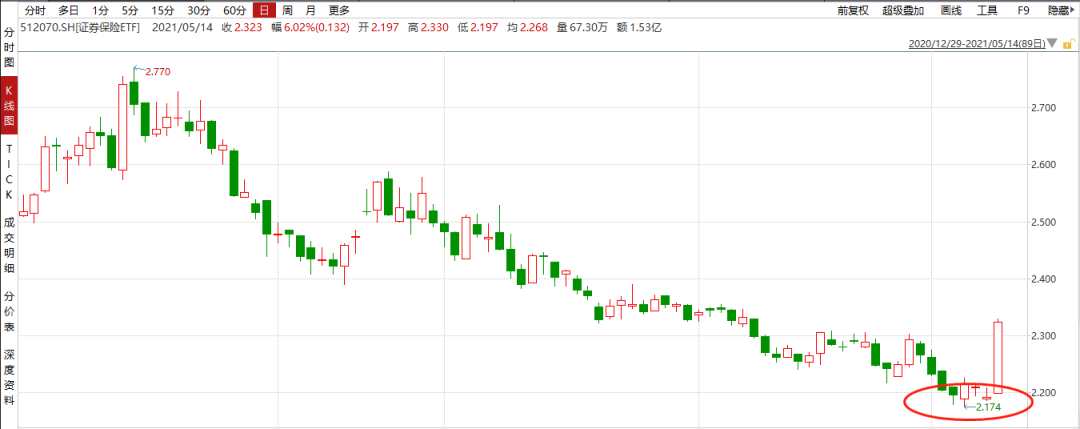The height and width of the screenshot is (429, 1080).
Task: Select the 1分 minute period tab
Action: click(x=100, y=10)
